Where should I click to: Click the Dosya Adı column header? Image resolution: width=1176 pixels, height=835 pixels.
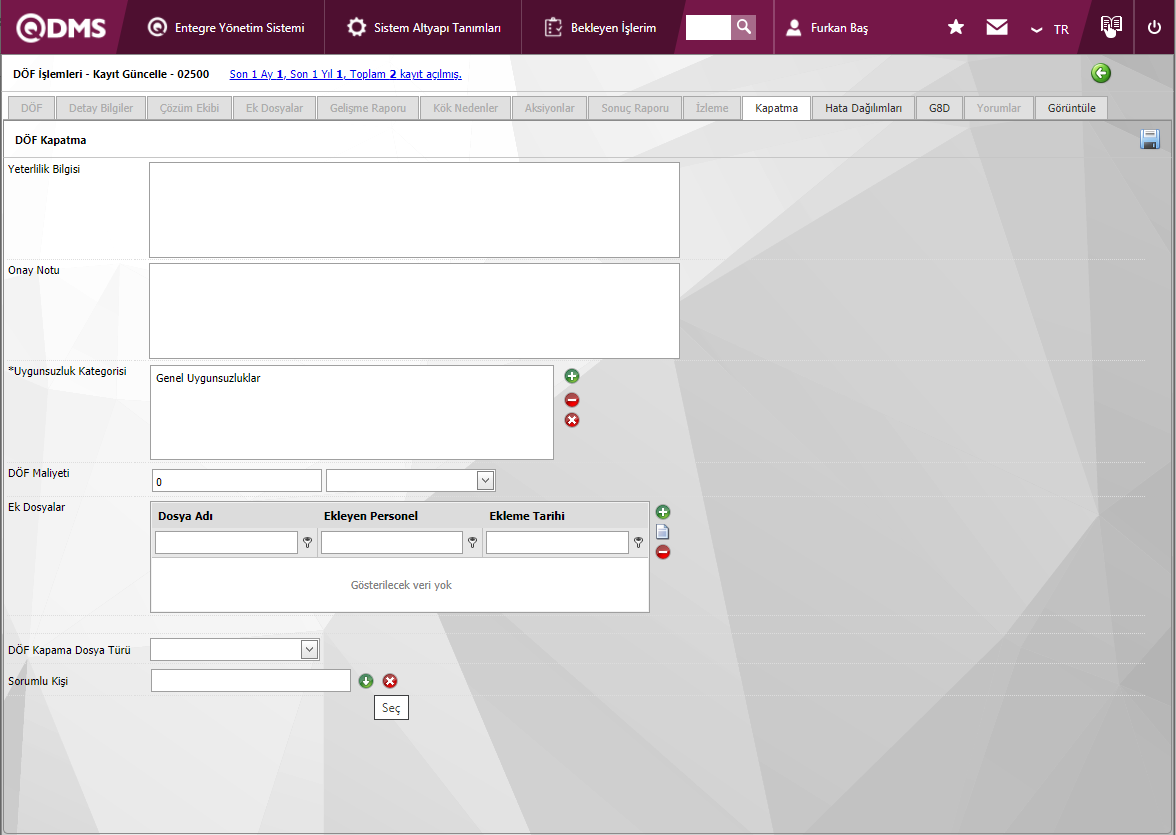point(185,516)
